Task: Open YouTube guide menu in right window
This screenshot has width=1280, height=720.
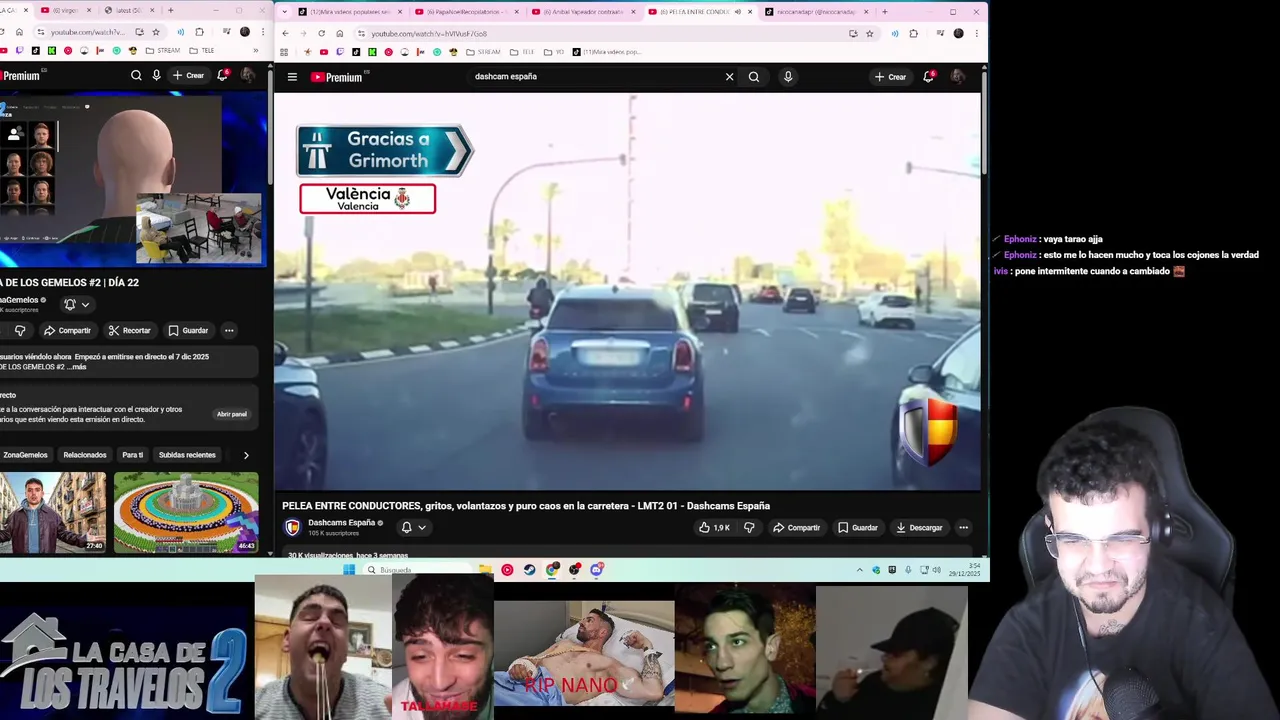Action: coord(292,77)
